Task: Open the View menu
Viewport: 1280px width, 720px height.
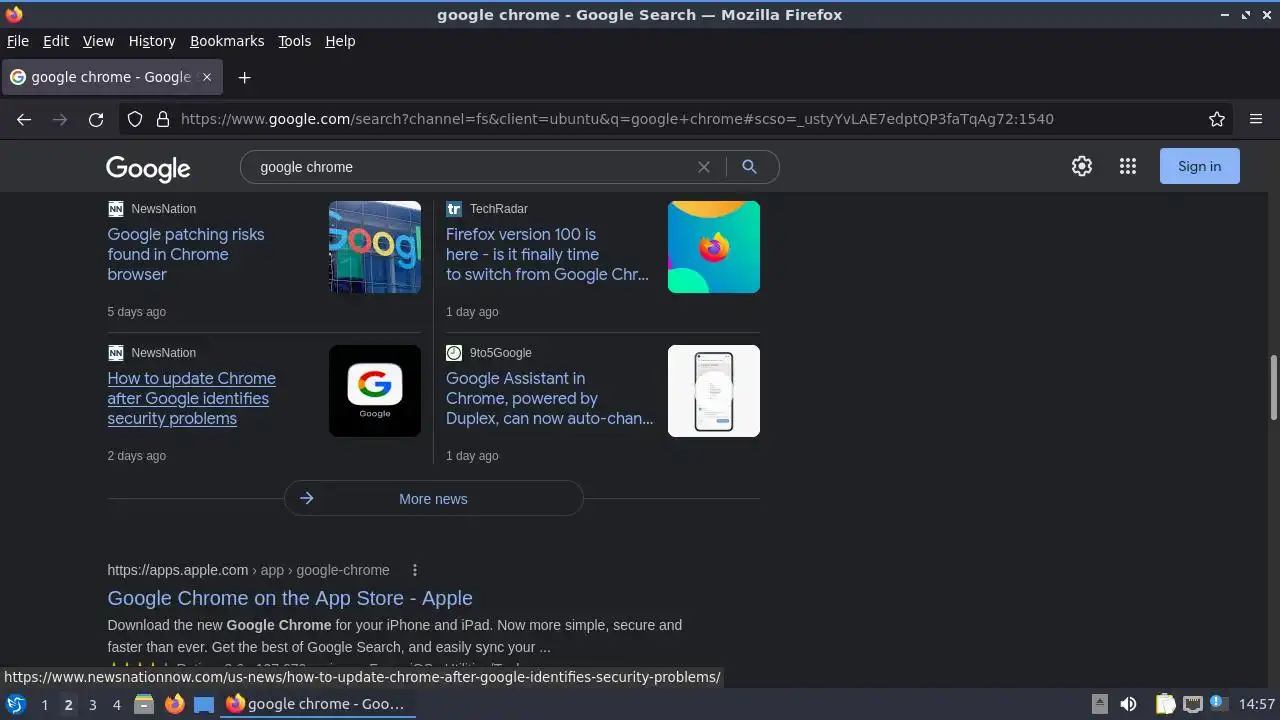Action: point(98,41)
